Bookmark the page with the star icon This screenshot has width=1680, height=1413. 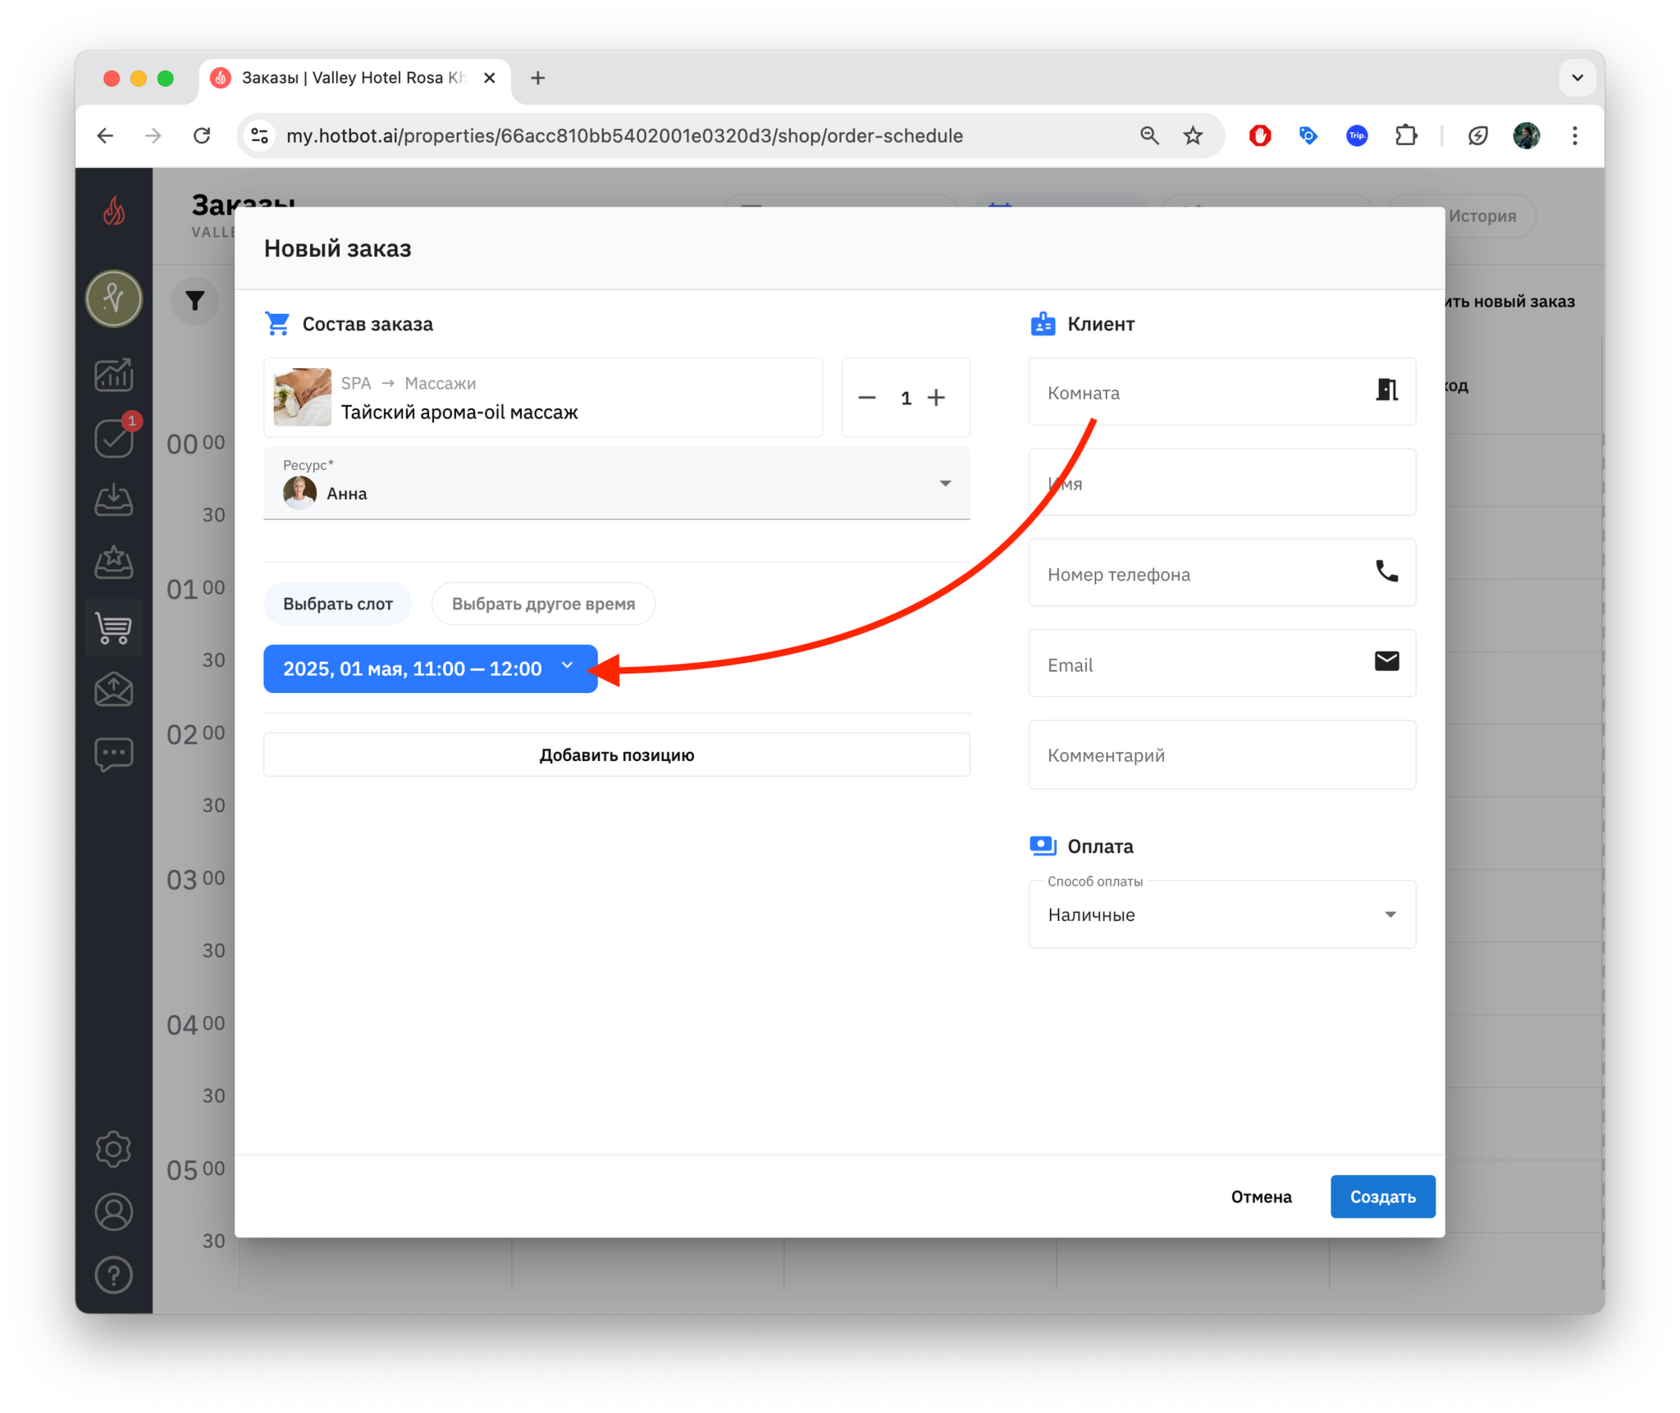click(x=1193, y=136)
